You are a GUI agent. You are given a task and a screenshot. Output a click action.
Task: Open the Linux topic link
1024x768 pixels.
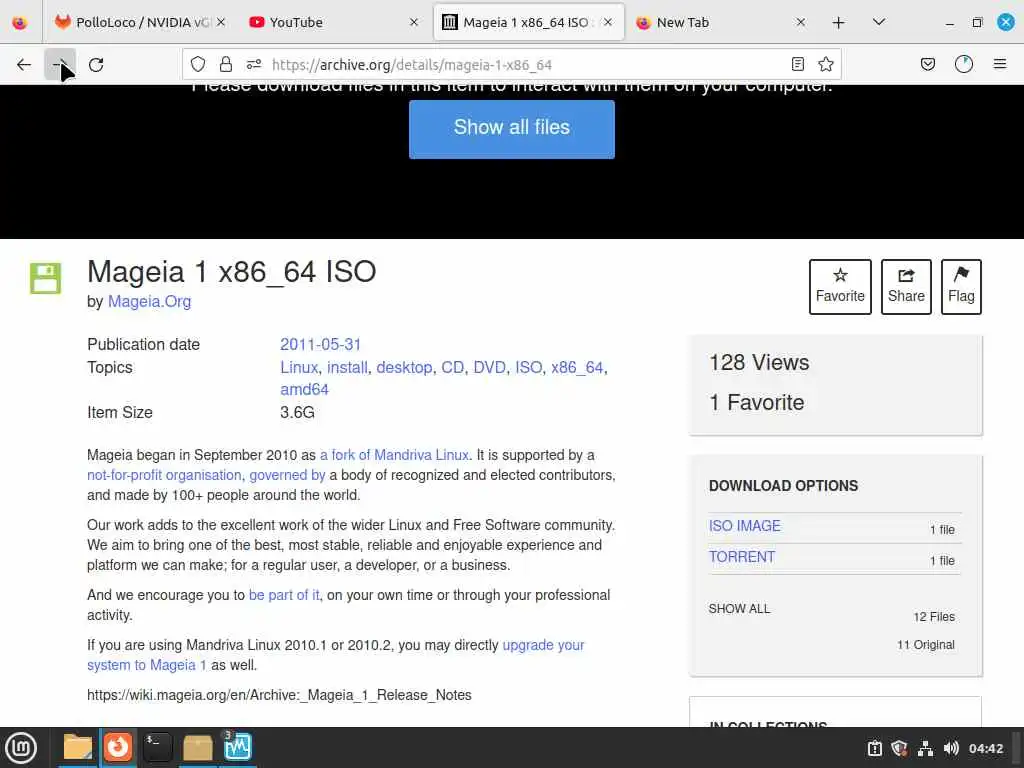(x=299, y=367)
